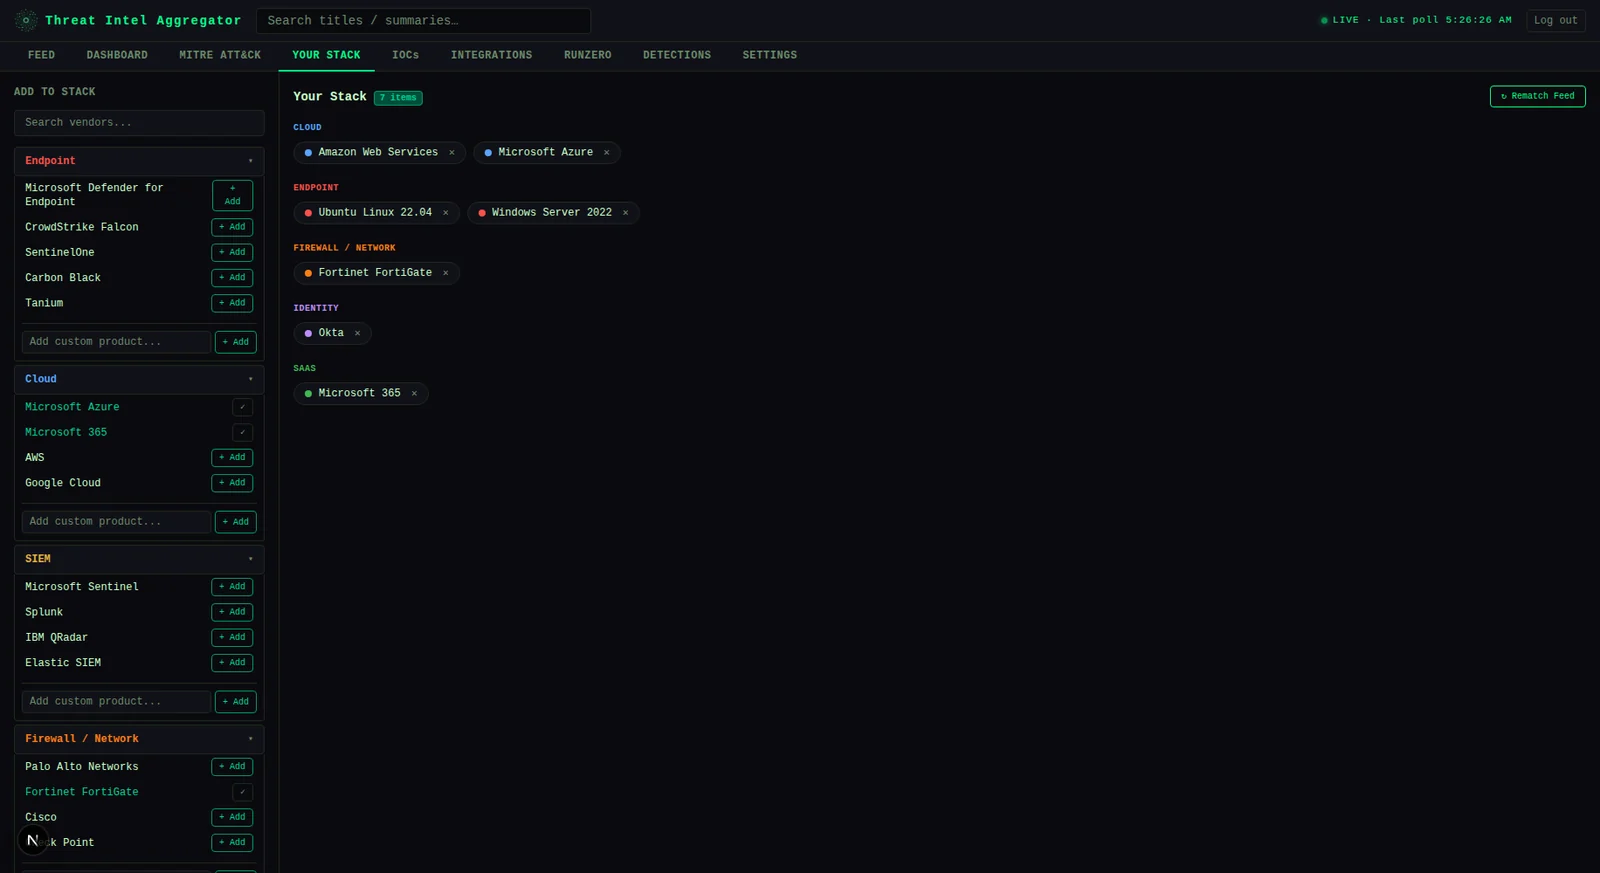Viewport: 1600px width, 873px height.
Task: Click Cloud custom product input field
Action: pyautogui.click(x=116, y=522)
